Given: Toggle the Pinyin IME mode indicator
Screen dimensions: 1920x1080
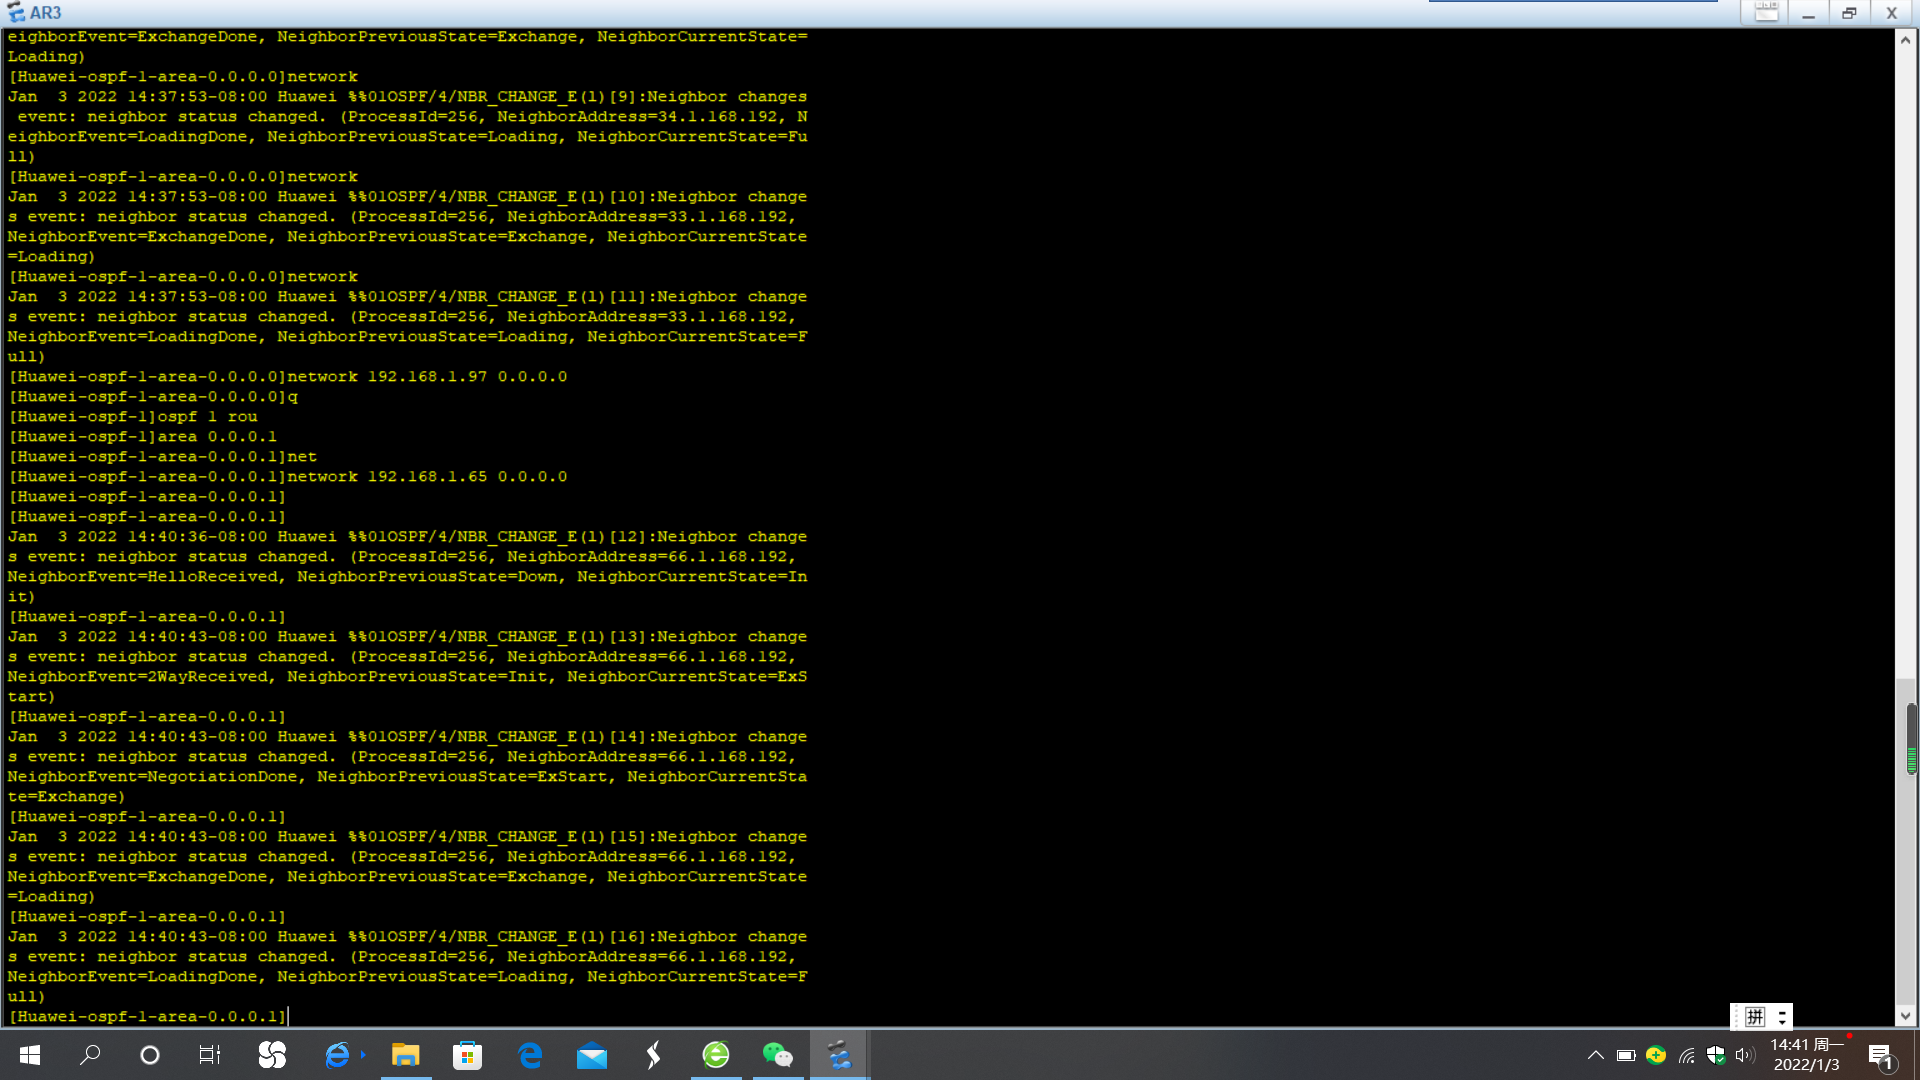Looking at the screenshot, I should [1755, 1017].
